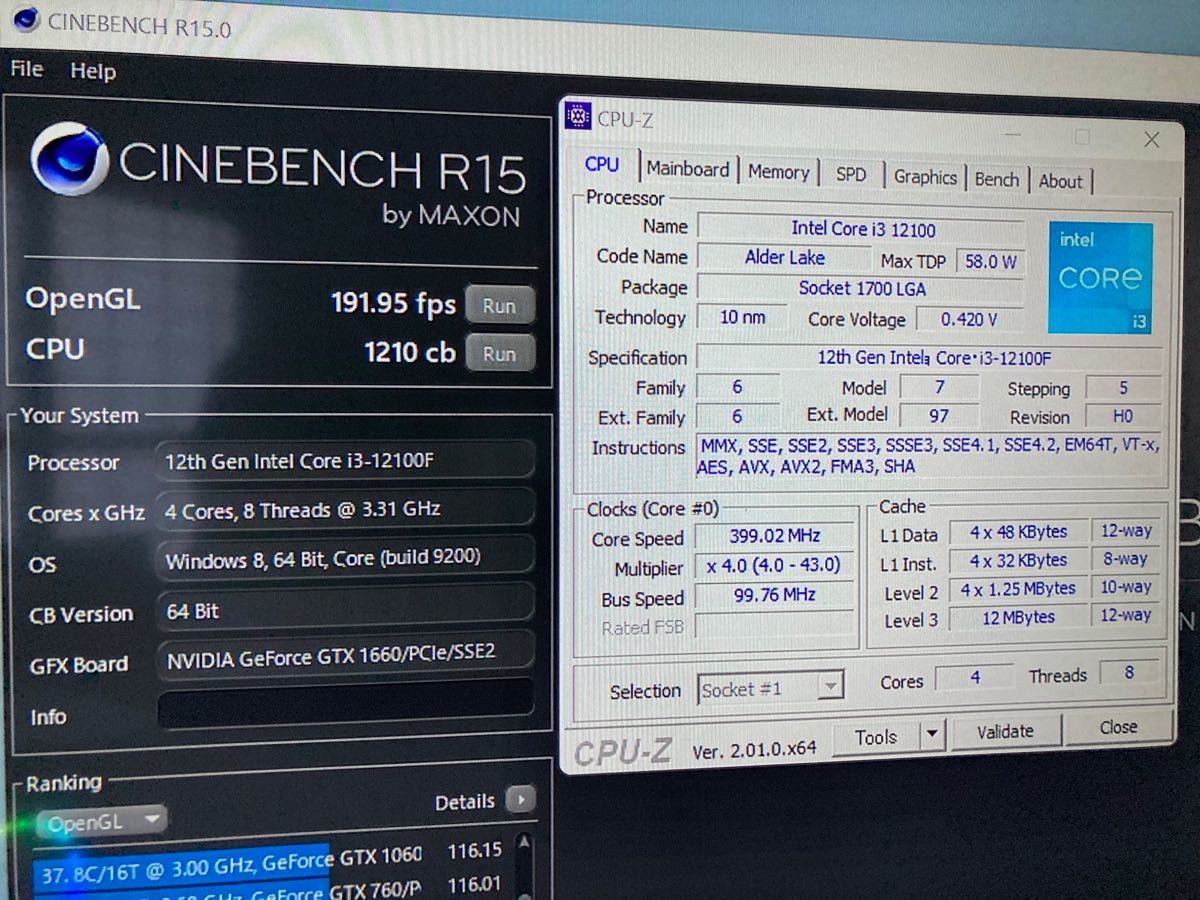Switch to the Mainboard tab in CPU-Z

click(688, 169)
